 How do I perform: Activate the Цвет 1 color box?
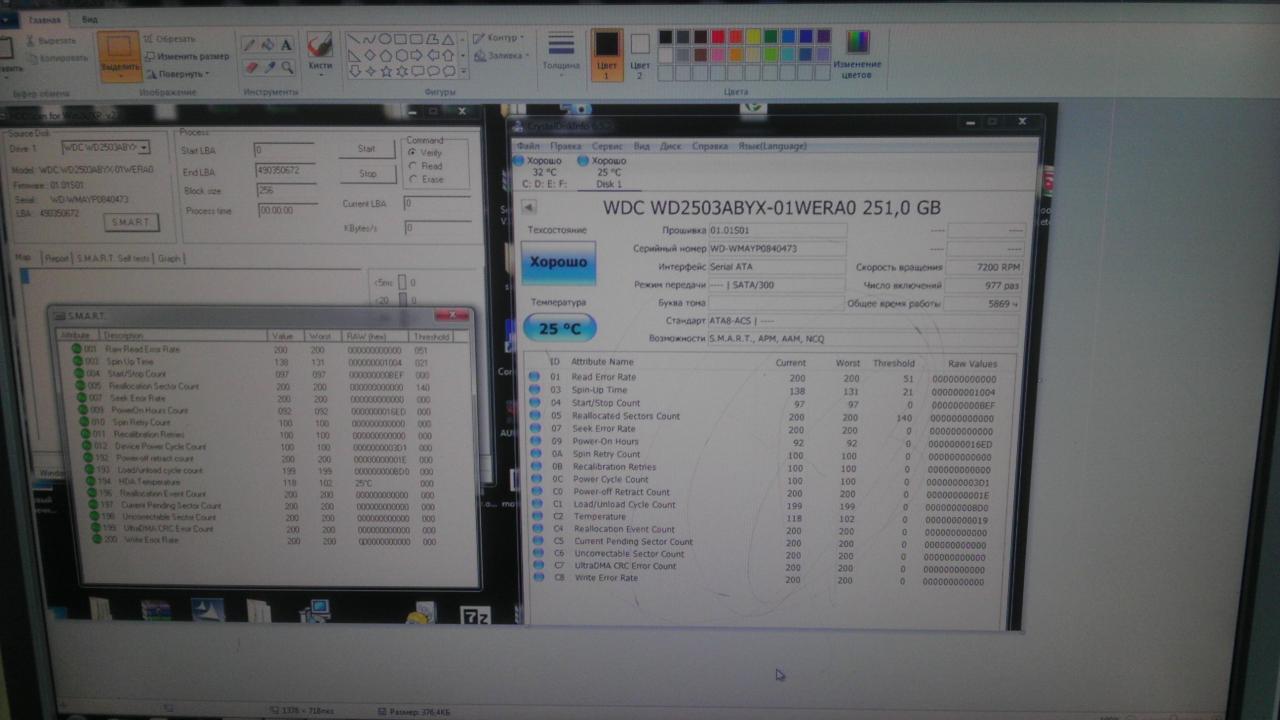(606, 54)
